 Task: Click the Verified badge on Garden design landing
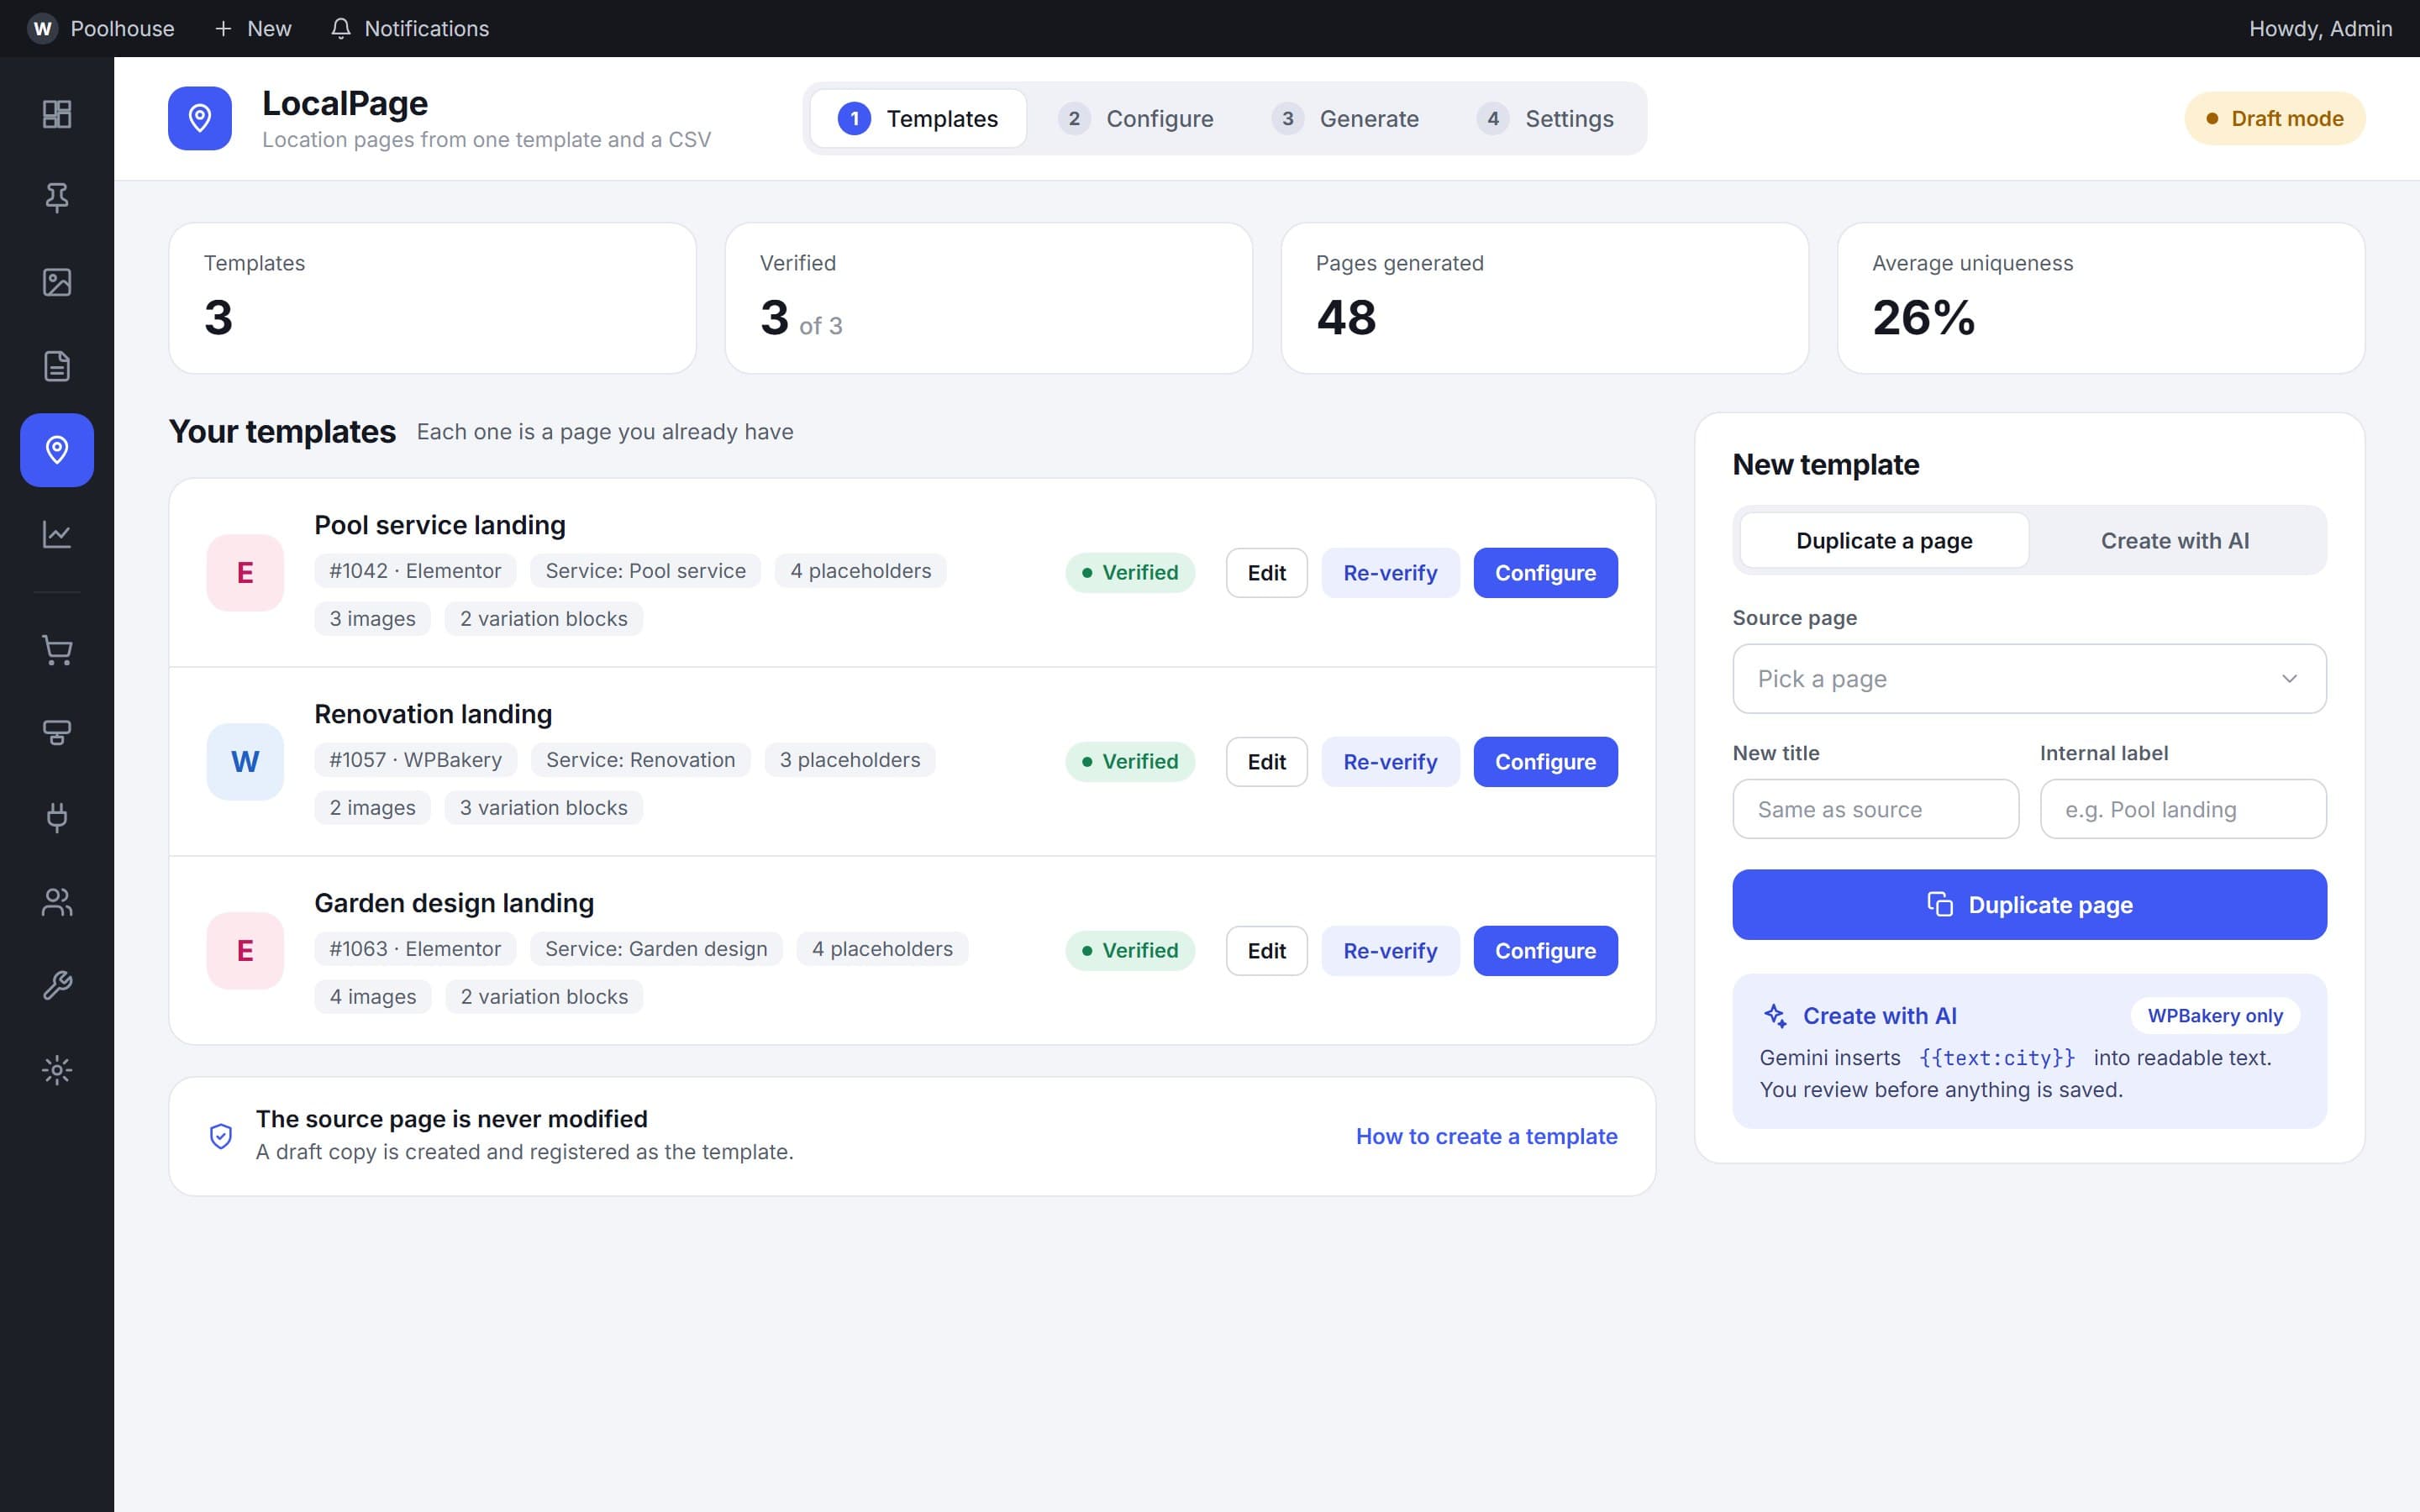[x=1130, y=950]
